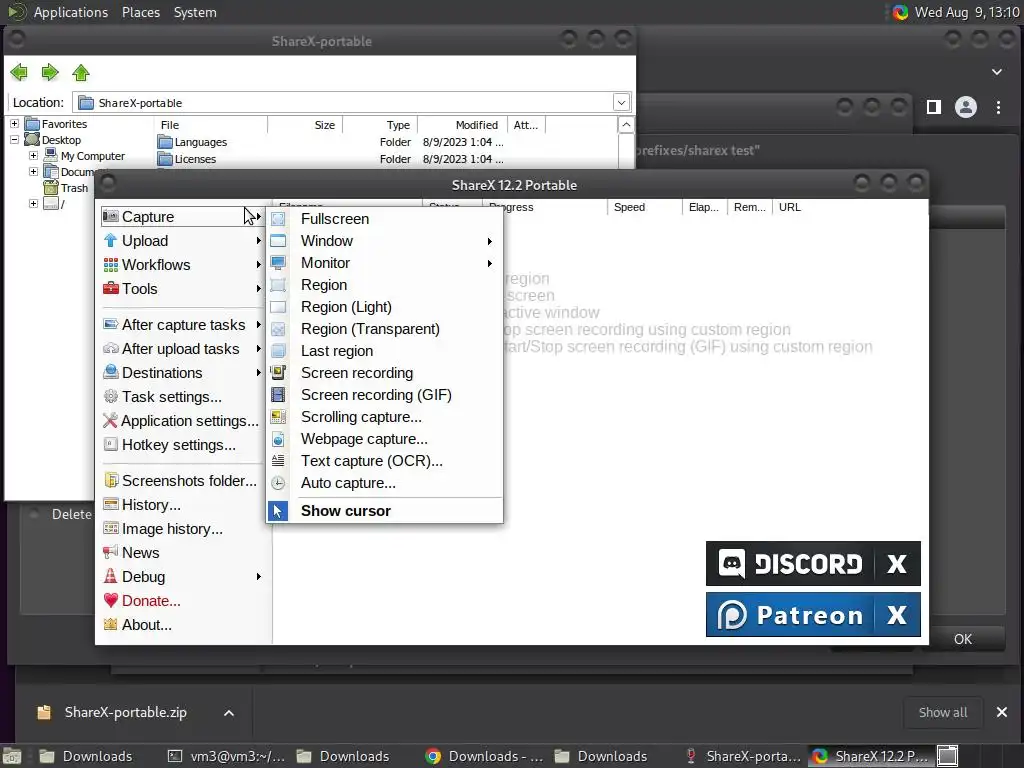The width and height of the screenshot is (1024, 768).
Task: Close the browser downloads bar
Action: (1002, 712)
